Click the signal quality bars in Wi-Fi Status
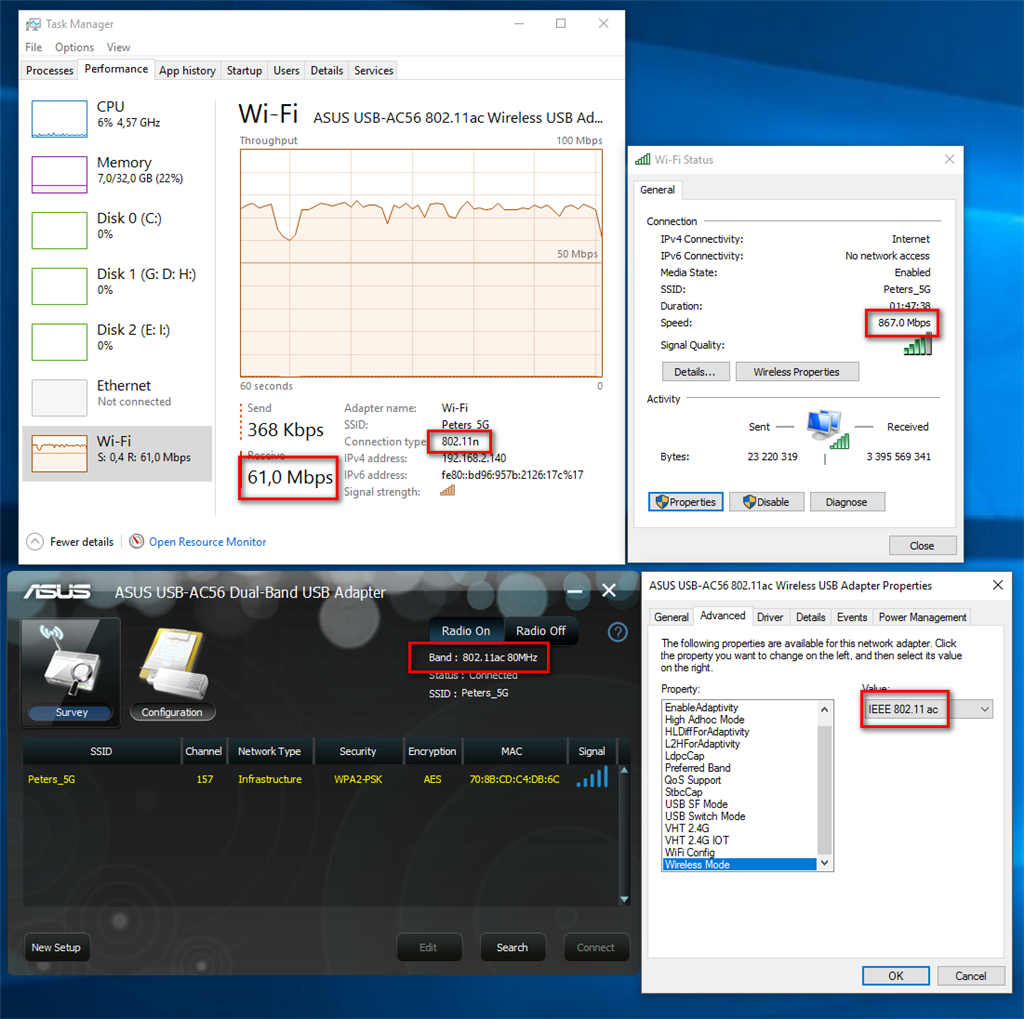This screenshot has width=1024, height=1019. 918,344
